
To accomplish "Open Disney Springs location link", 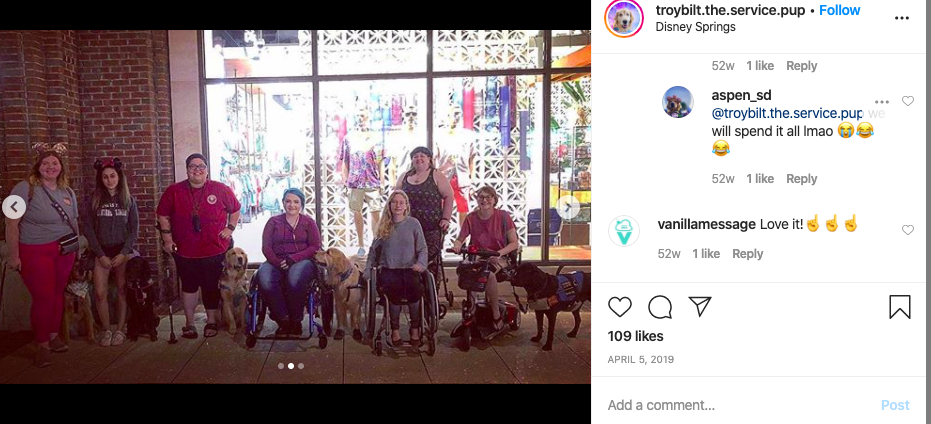I will (x=695, y=27).
